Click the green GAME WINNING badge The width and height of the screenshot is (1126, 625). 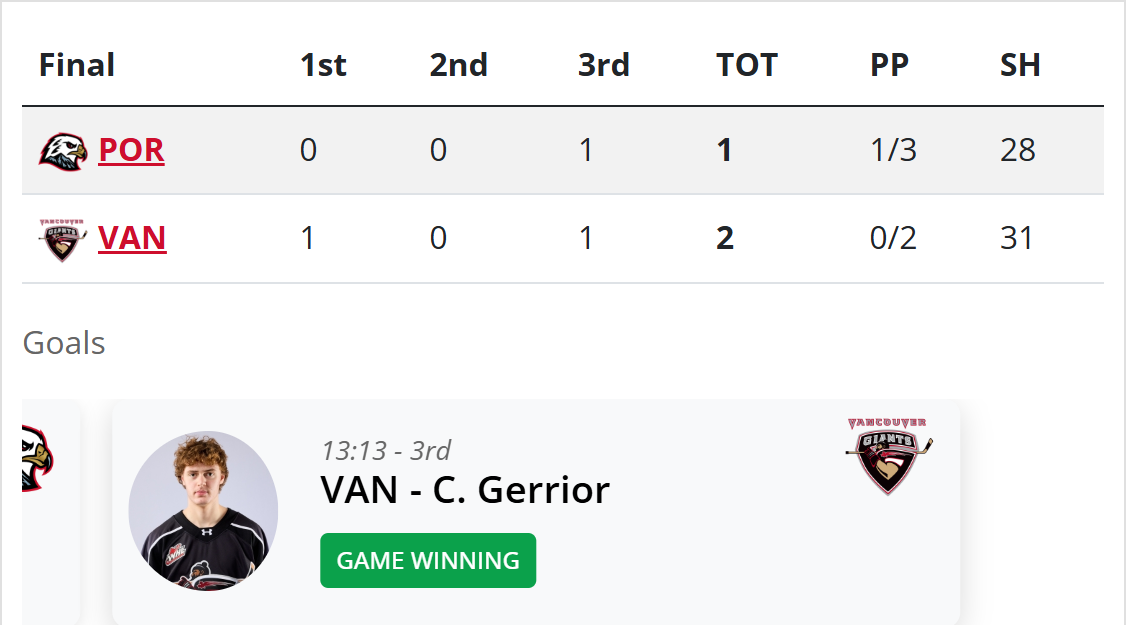pyautogui.click(x=428, y=561)
